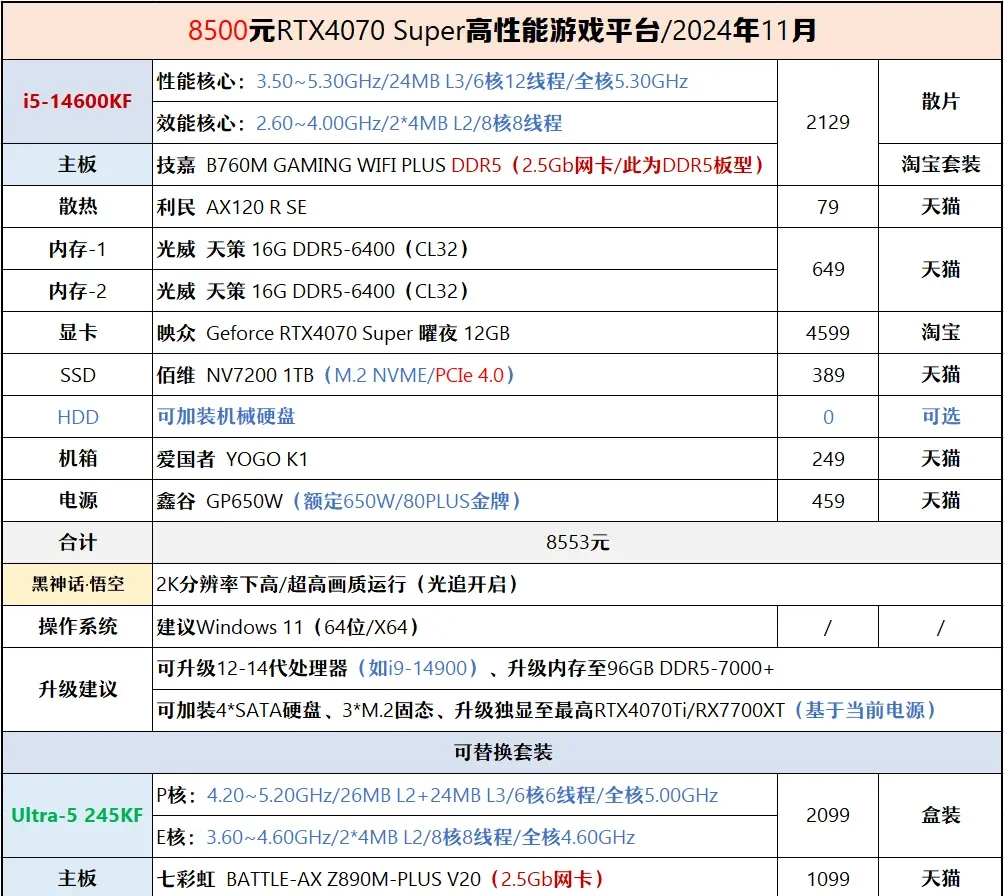Click the "合计" total label
The height and width of the screenshot is (896, 1004).
[x=77, y=542]
